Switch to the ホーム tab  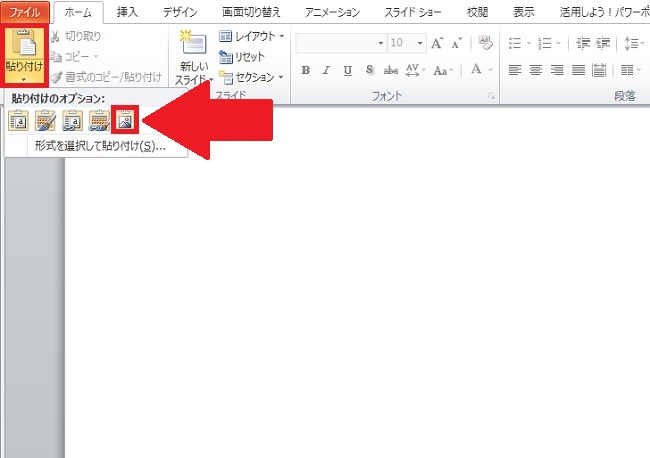[x=78, y=12]
